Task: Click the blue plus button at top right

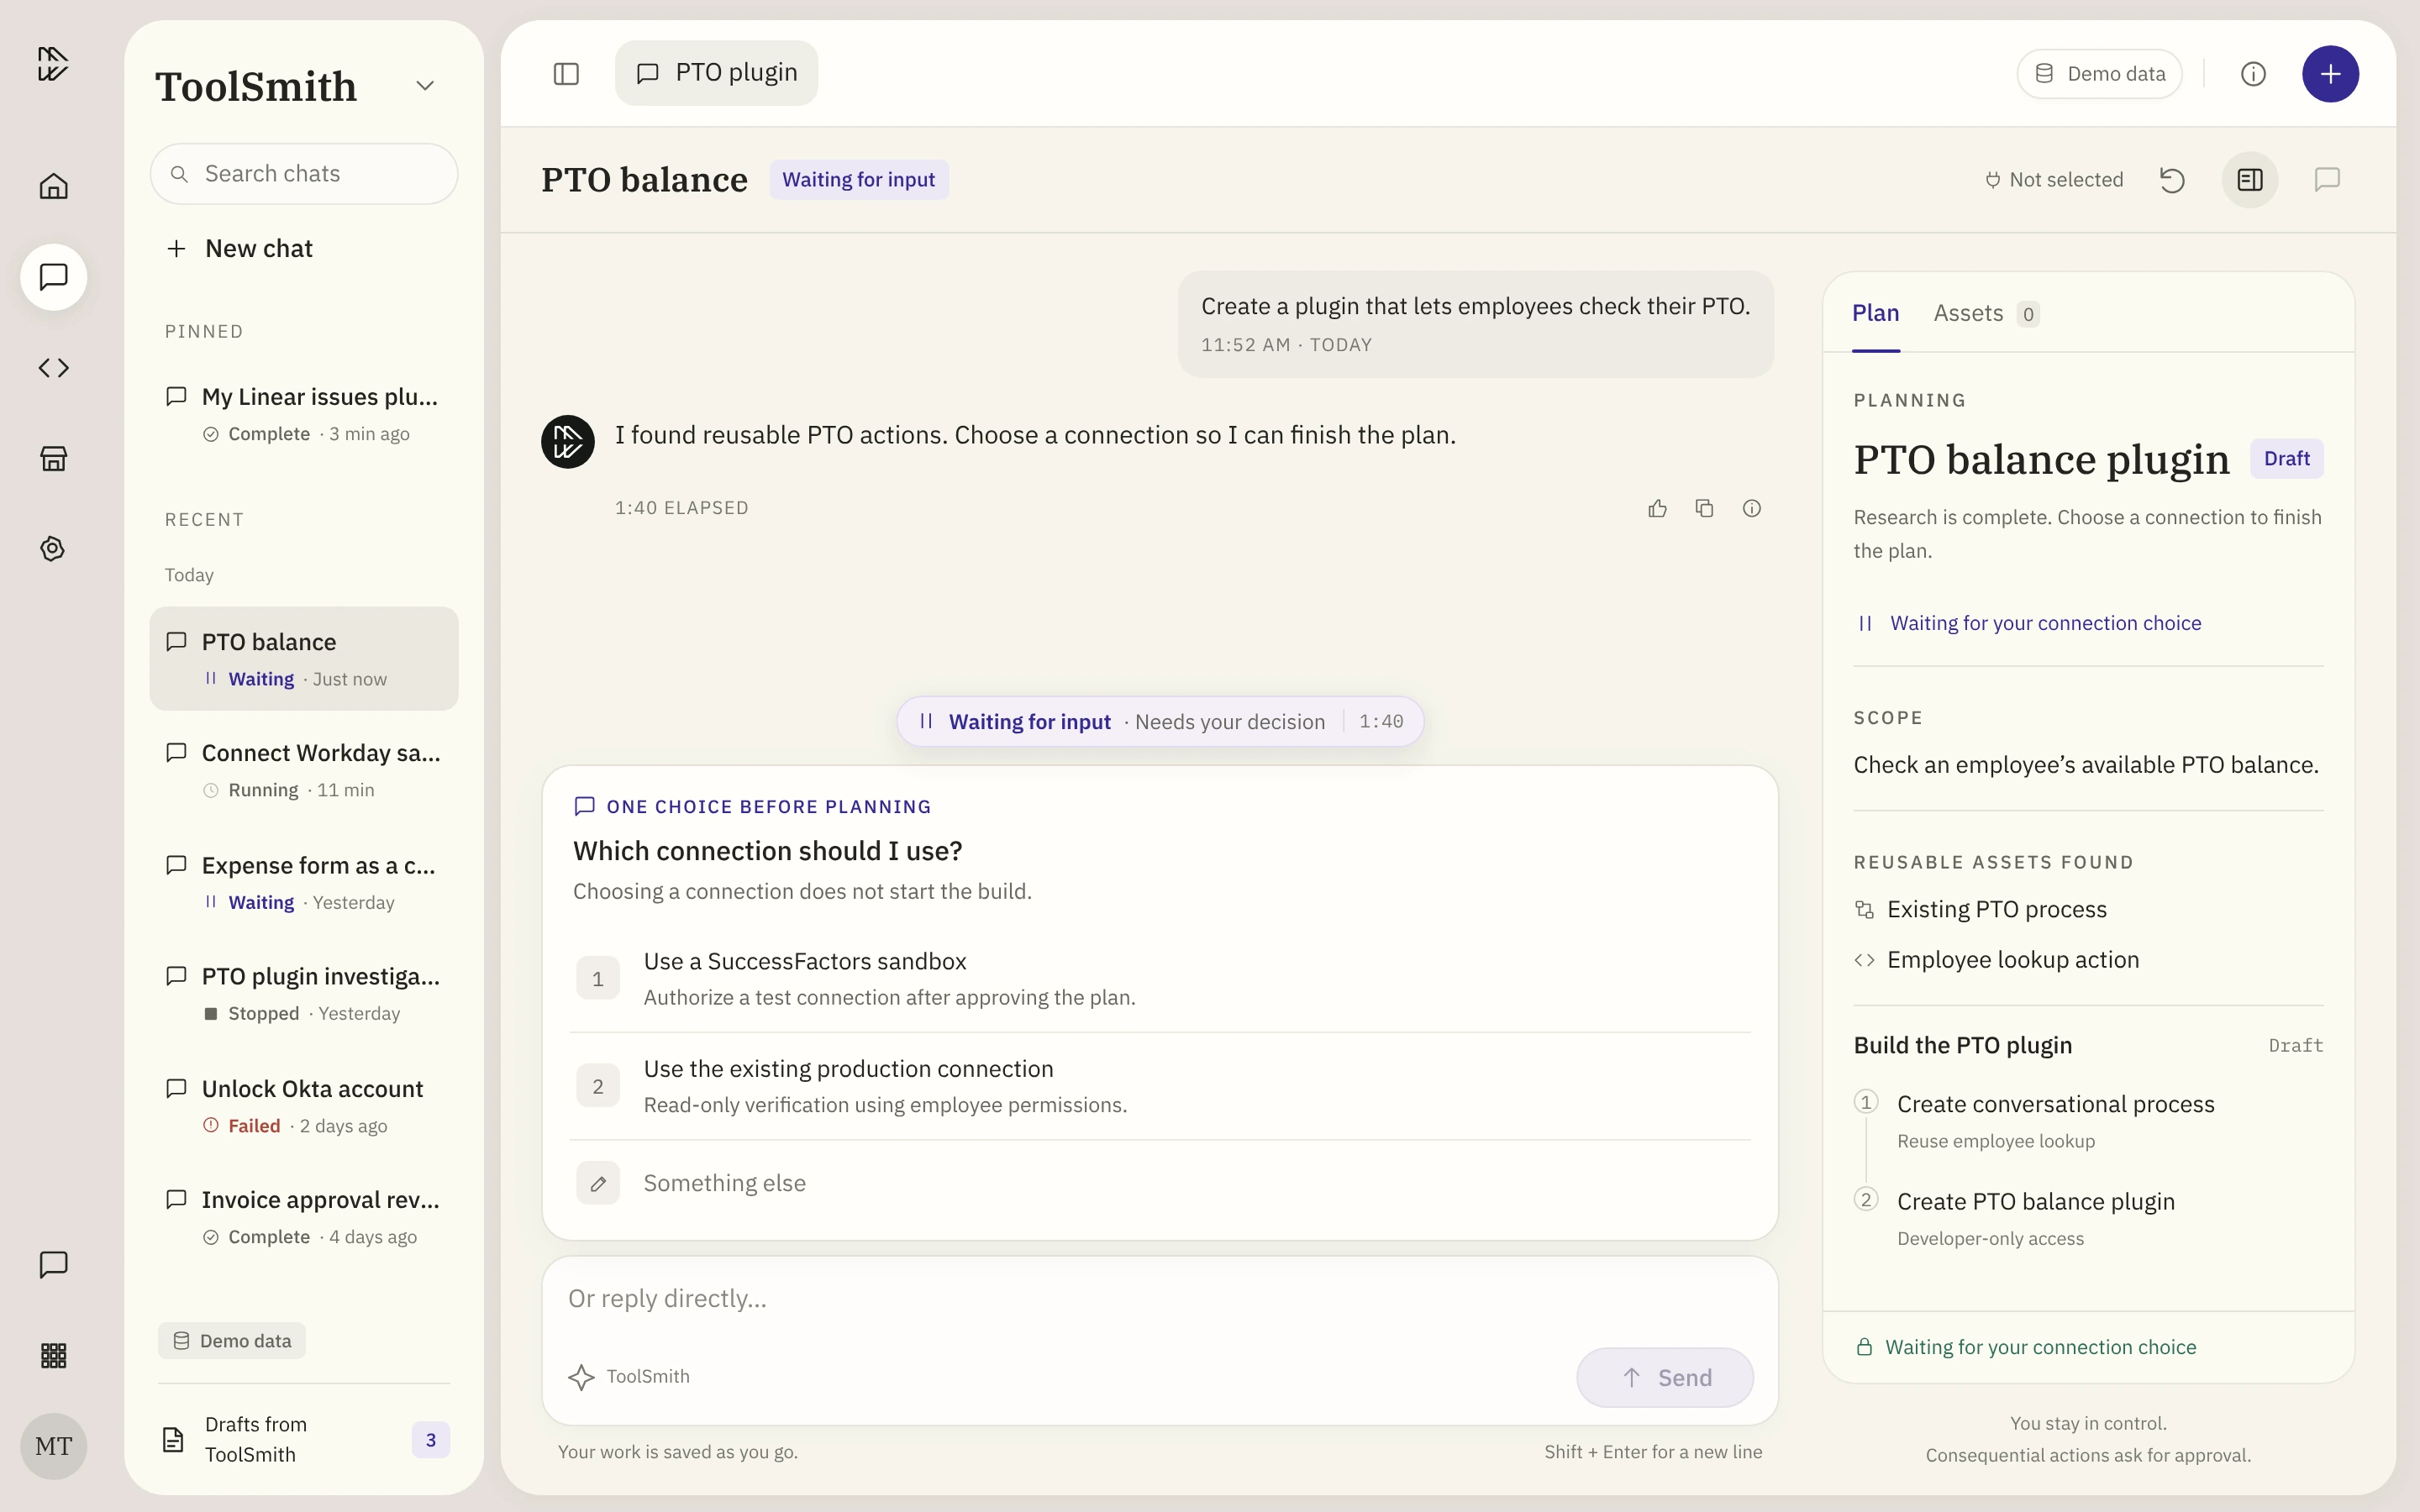Action: [2330, 73]
